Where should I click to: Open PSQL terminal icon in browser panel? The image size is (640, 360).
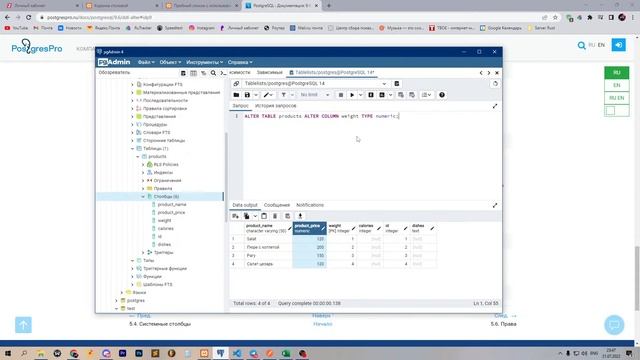click(x=223, y=73)
